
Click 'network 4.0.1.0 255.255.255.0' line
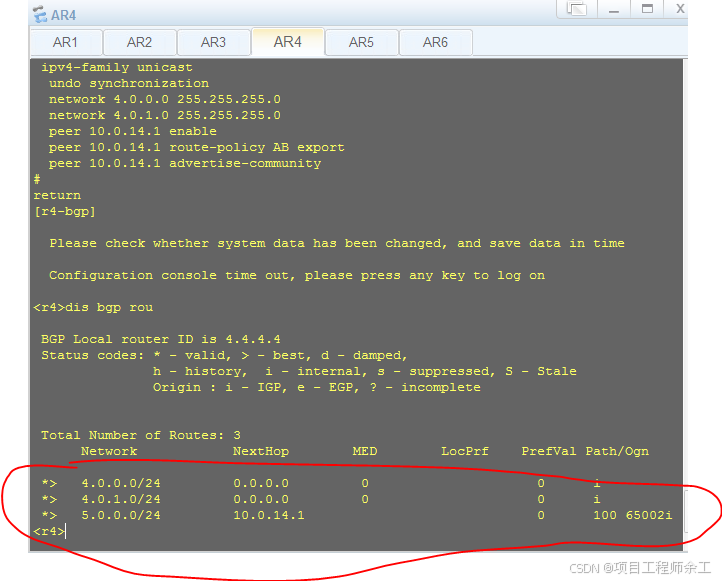(165, 115)
